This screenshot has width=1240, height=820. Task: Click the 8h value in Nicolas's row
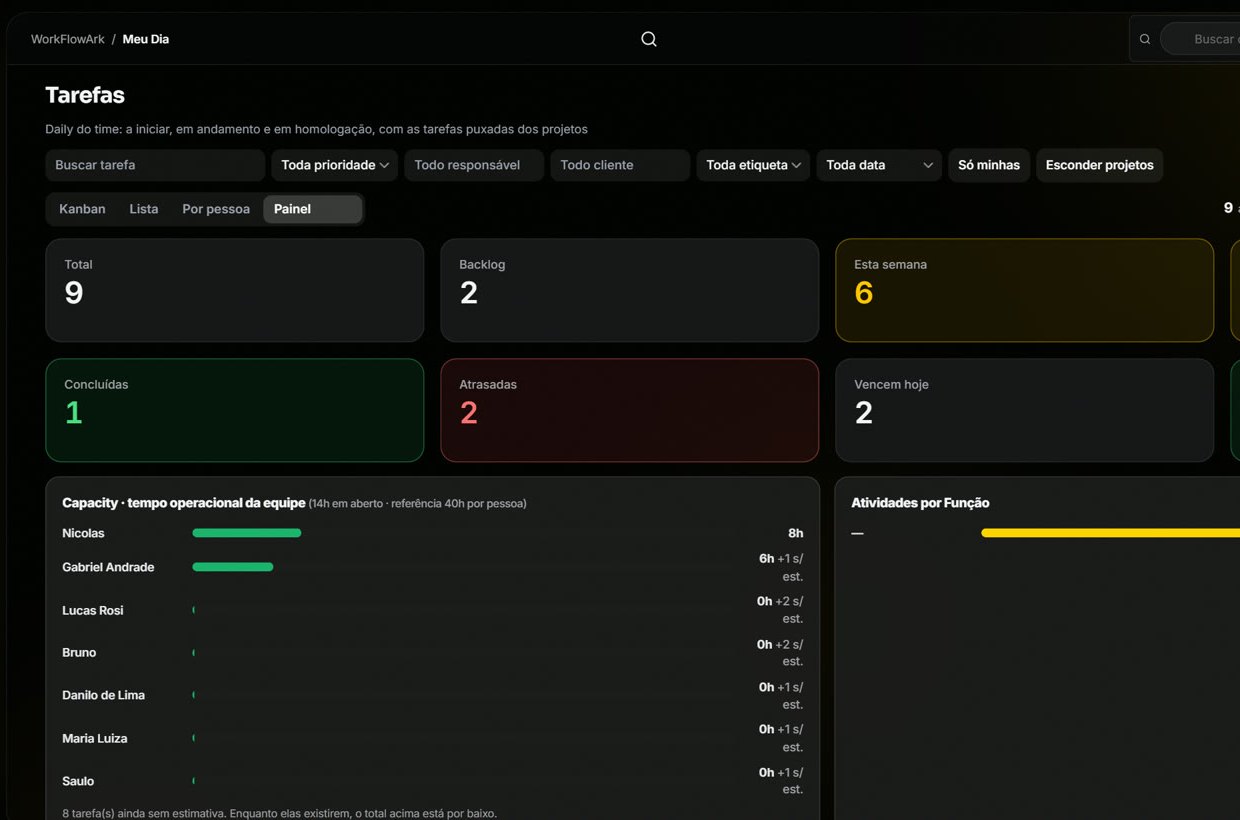tap(795, 533)
